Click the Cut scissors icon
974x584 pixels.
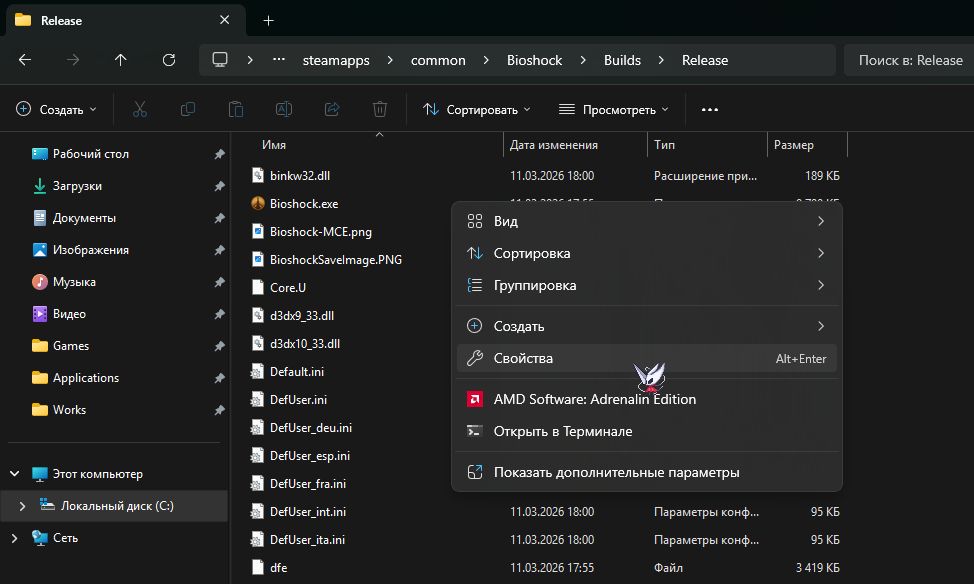pos(140,109)
